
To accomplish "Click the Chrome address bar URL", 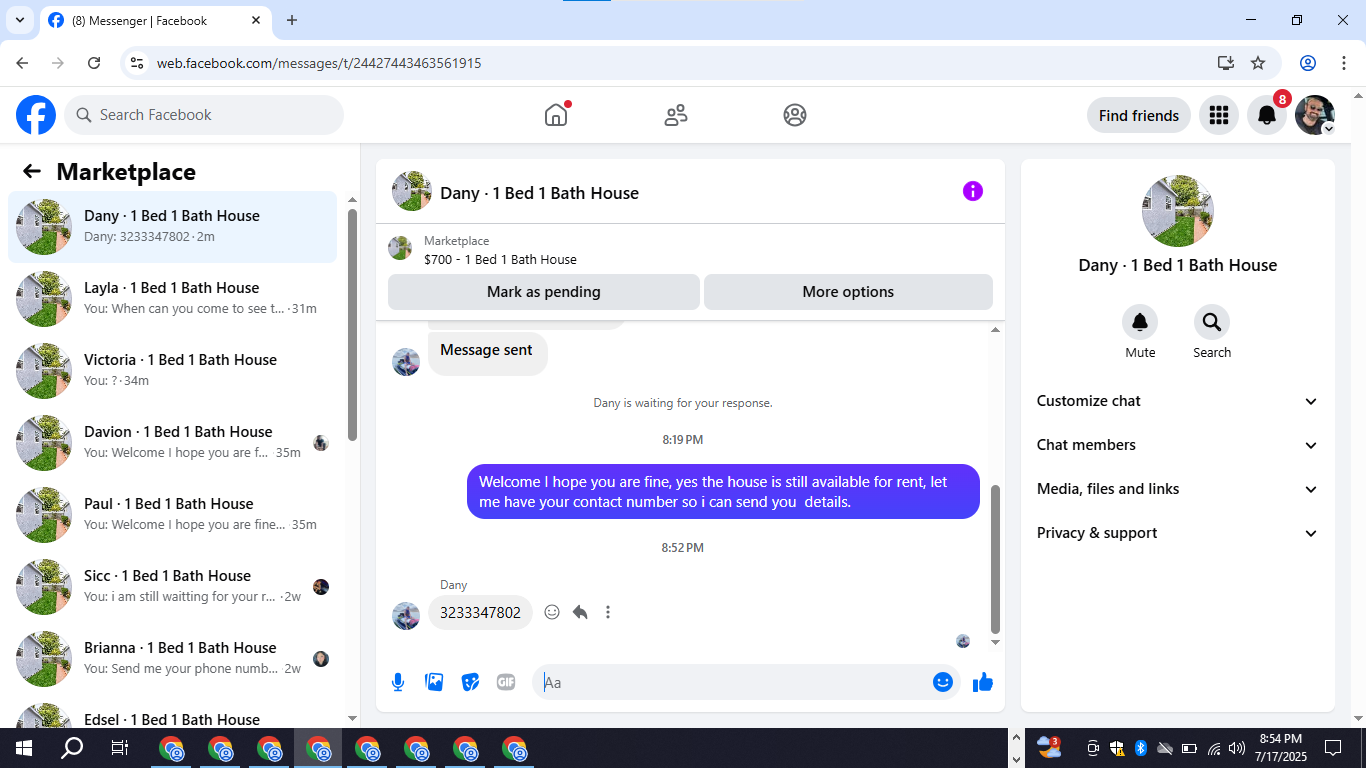I will 319,63.
